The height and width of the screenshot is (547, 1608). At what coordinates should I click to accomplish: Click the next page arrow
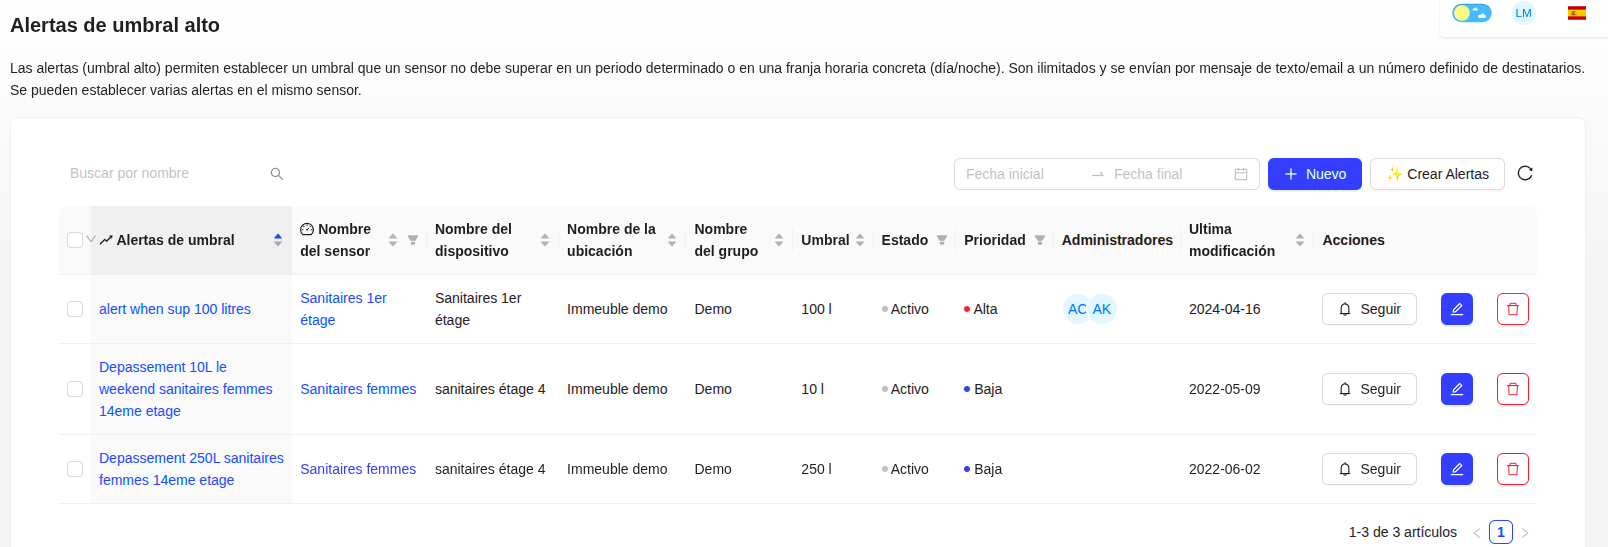(x=1525, y=532)
